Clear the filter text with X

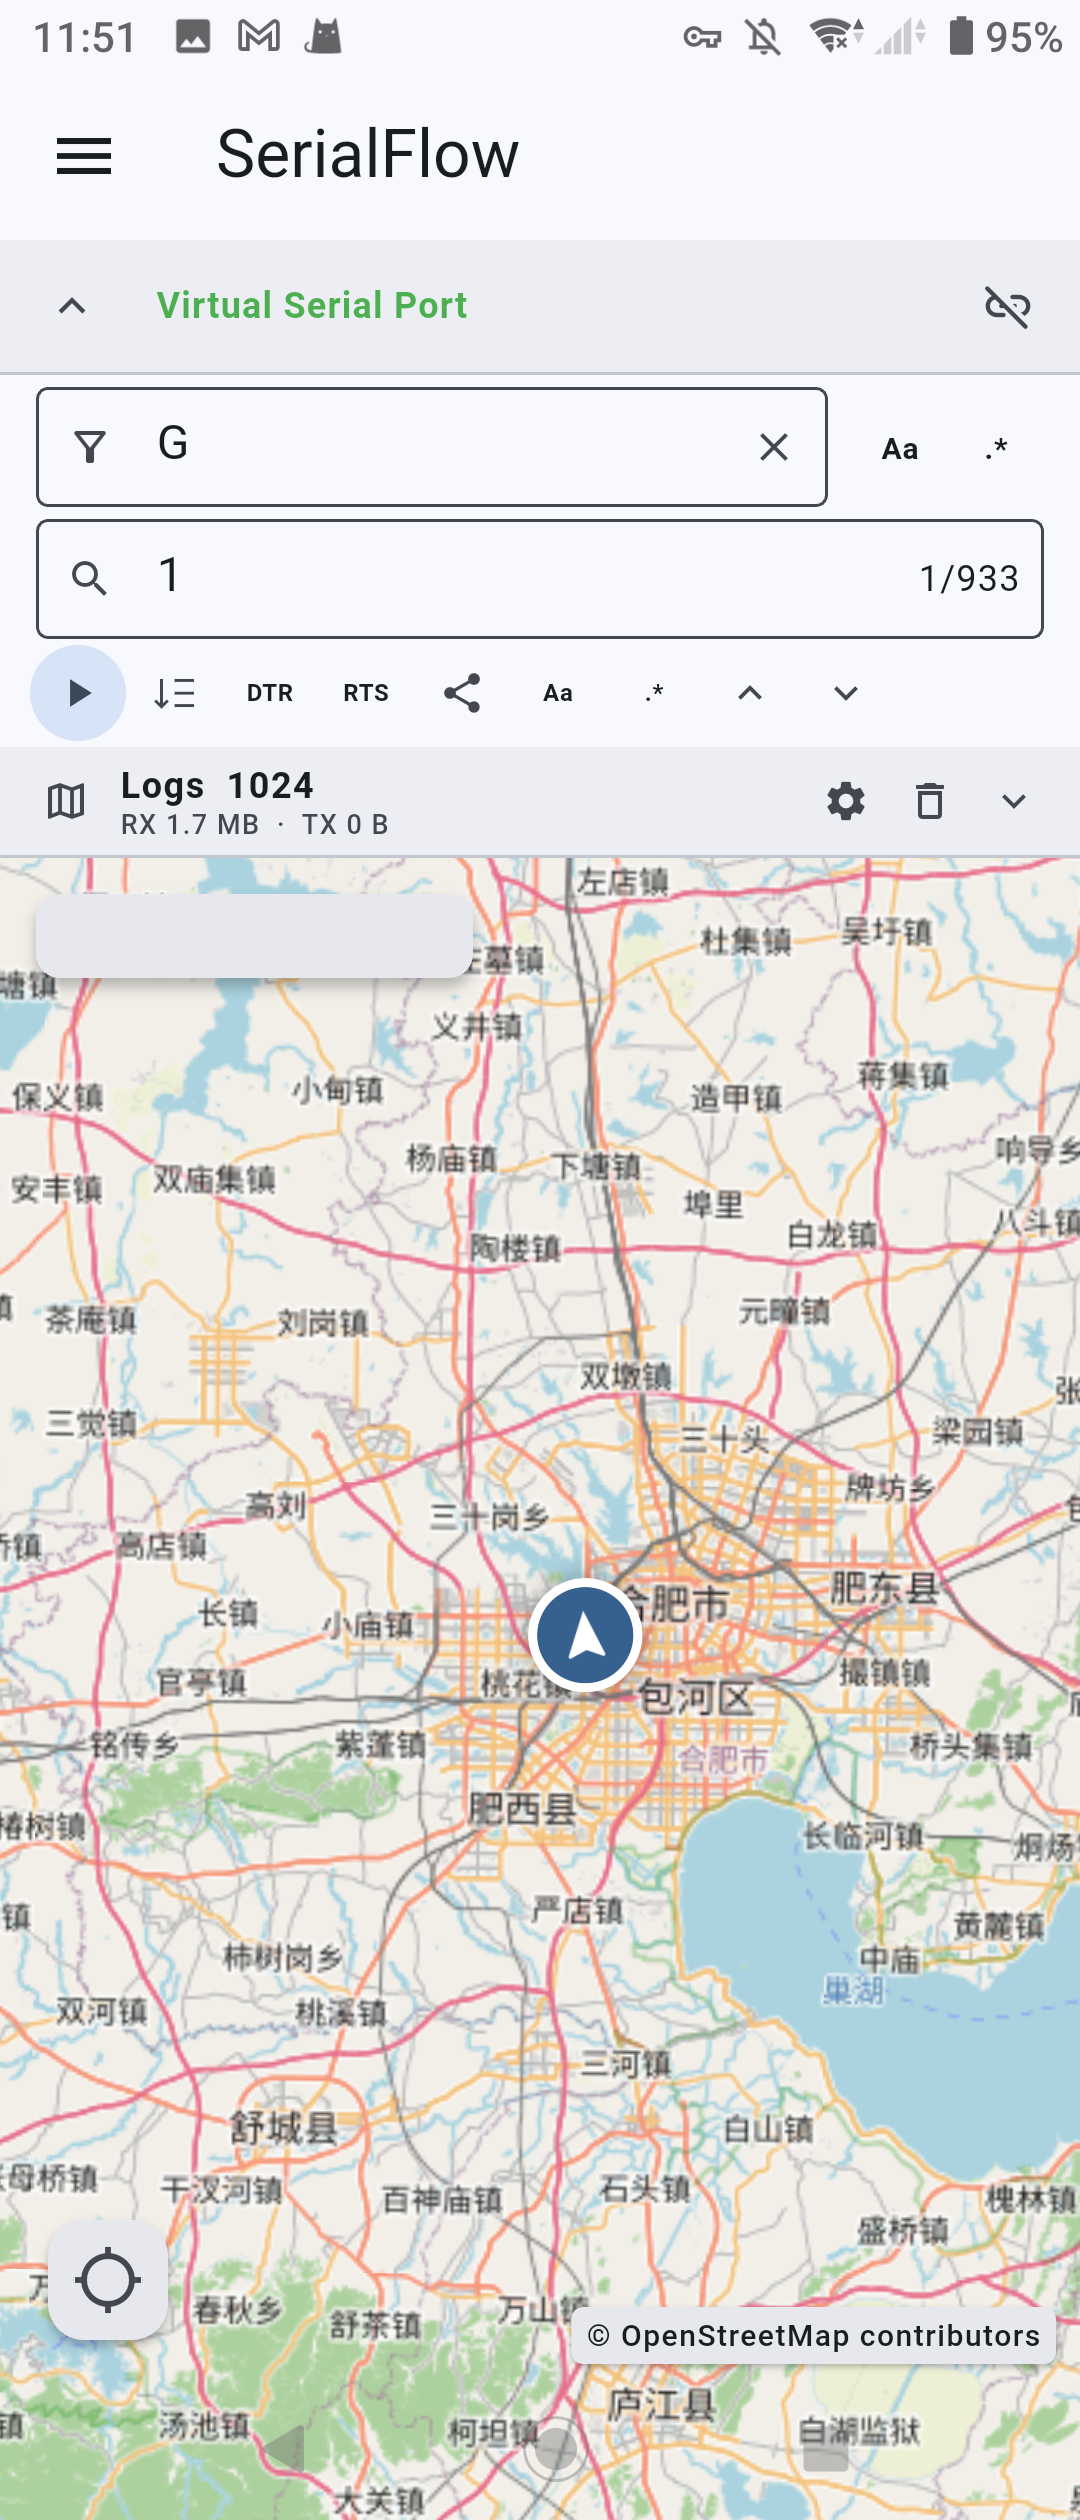(774, 447)
